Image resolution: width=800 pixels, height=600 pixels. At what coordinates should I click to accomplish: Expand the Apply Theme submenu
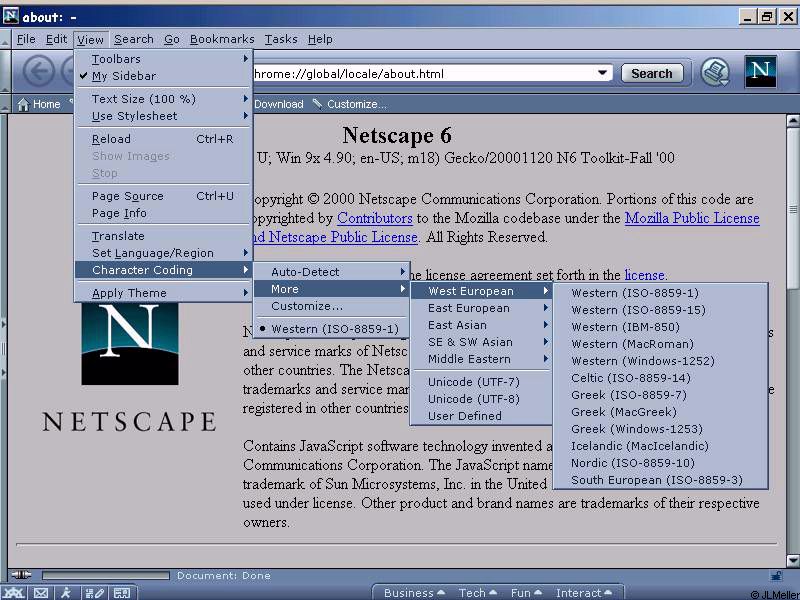point(163,293)
